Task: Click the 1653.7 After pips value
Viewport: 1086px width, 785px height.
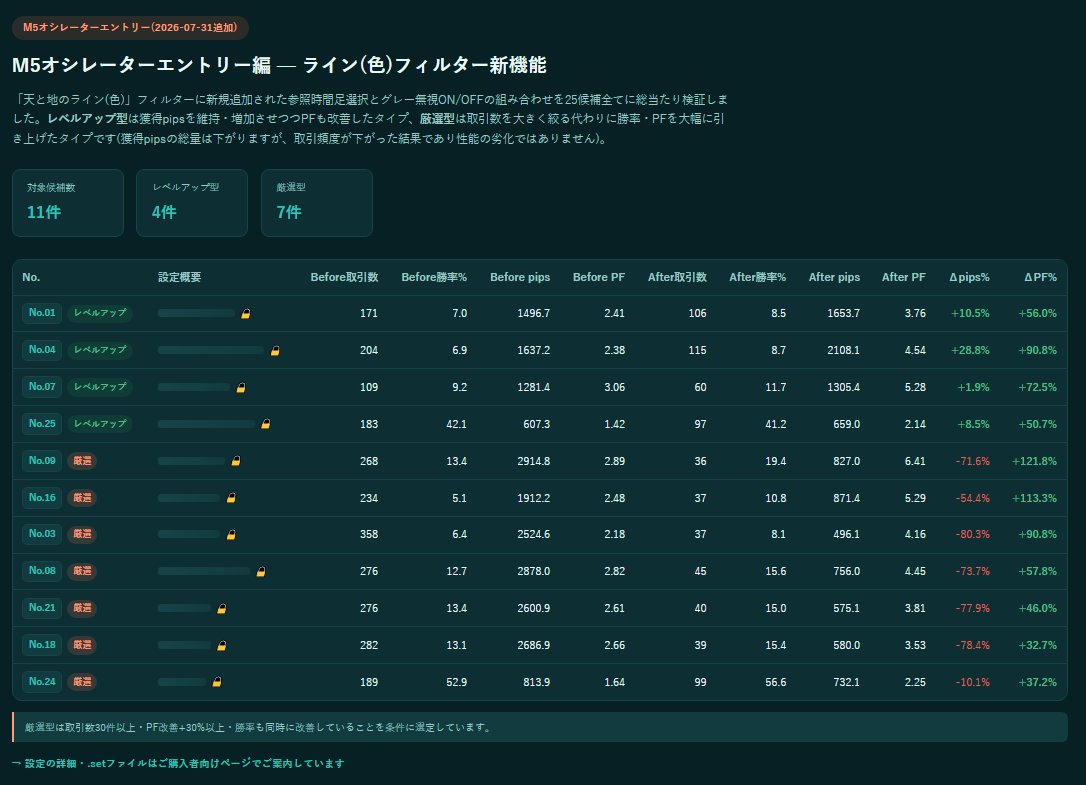Action: pyautogui.click(x=843, y=314)
